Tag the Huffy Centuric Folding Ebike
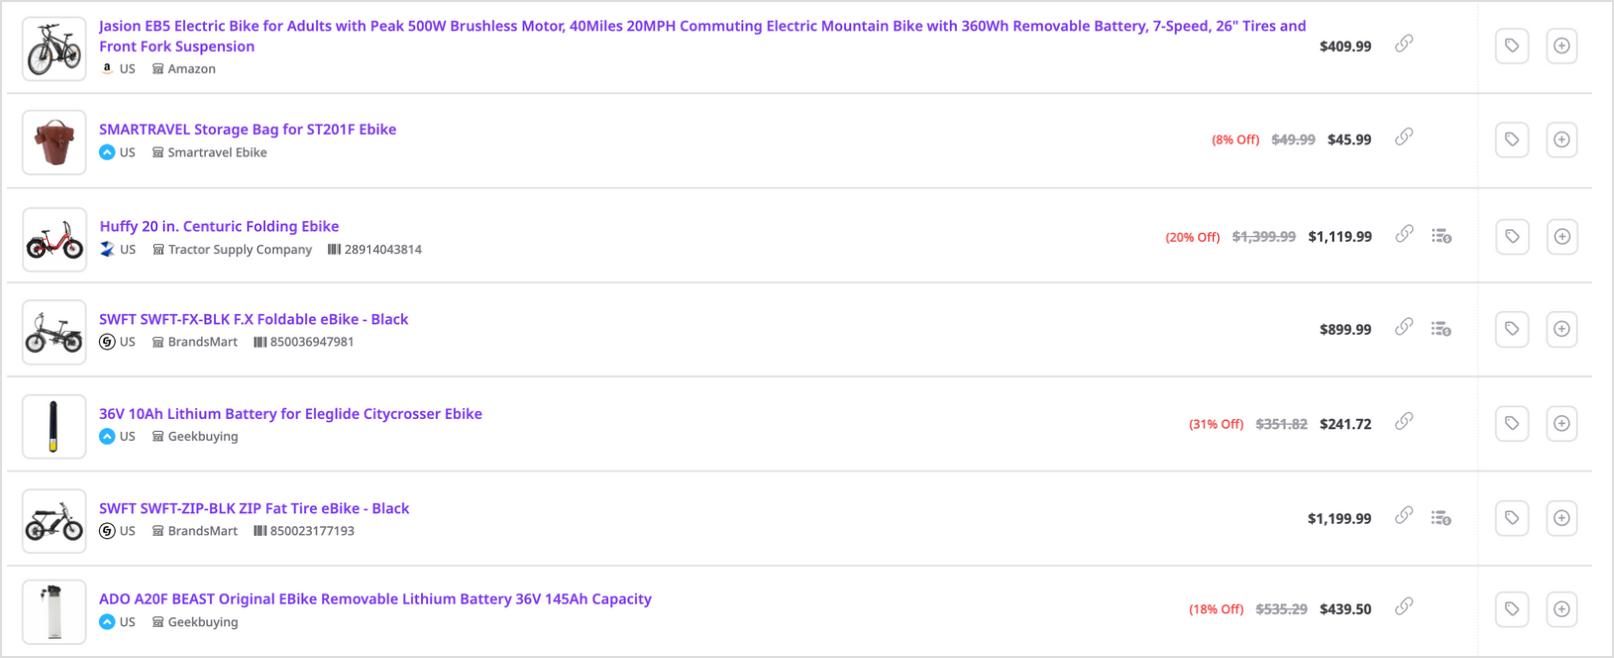The image size is (1614, 658). [1512, 236]
